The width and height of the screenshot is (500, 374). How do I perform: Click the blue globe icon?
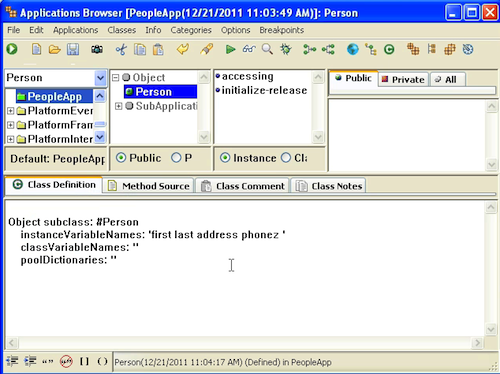[352, 49]
